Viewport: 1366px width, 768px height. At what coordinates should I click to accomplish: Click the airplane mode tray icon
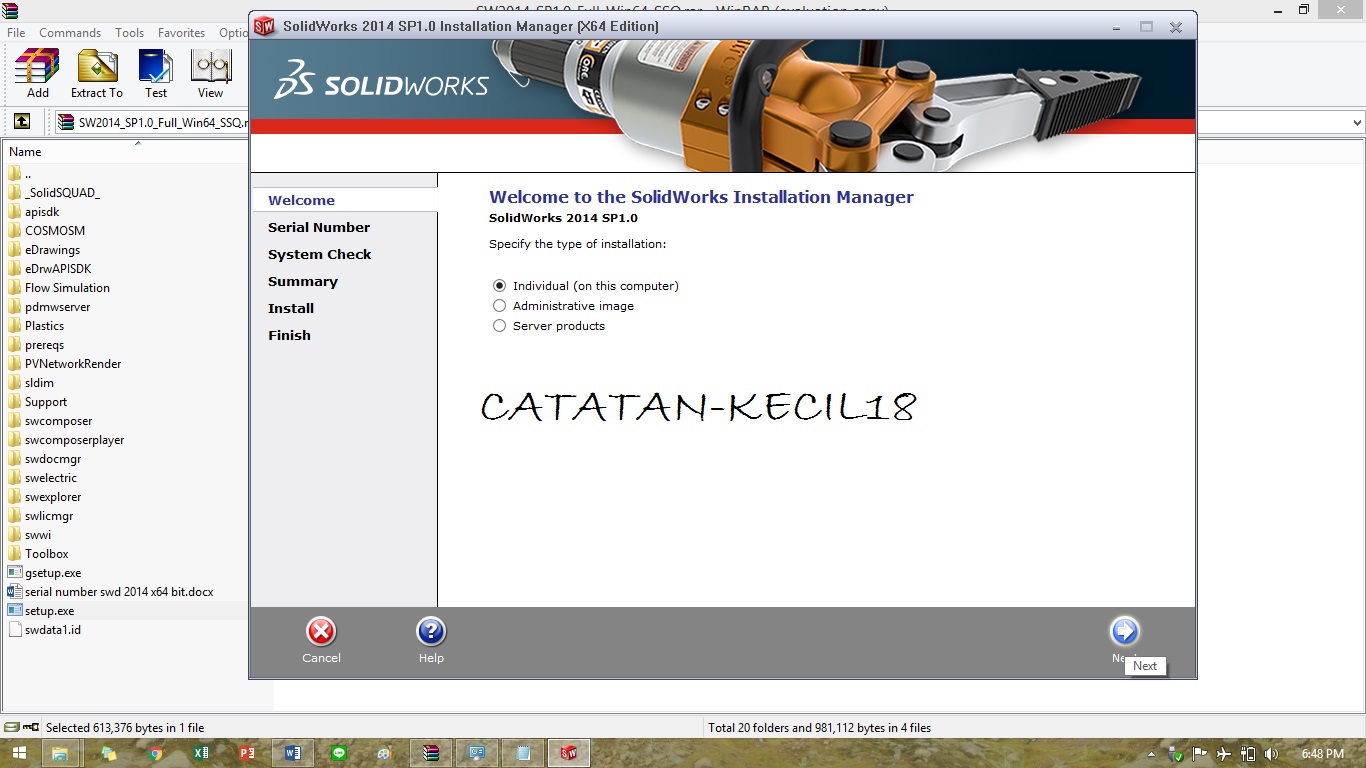[x=1224, y=753]
